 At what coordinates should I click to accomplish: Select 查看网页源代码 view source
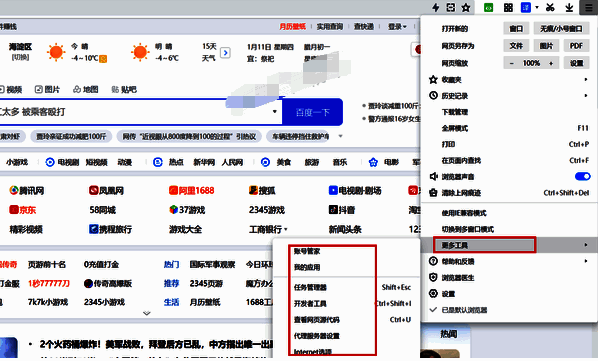347,320
